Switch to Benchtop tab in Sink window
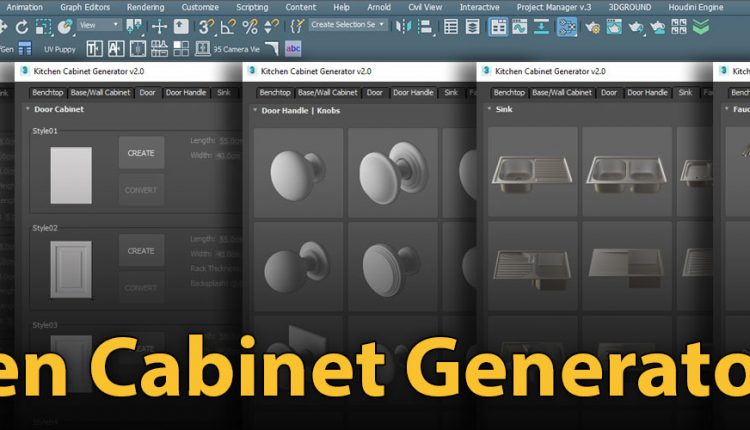 [x=507, y=92]
